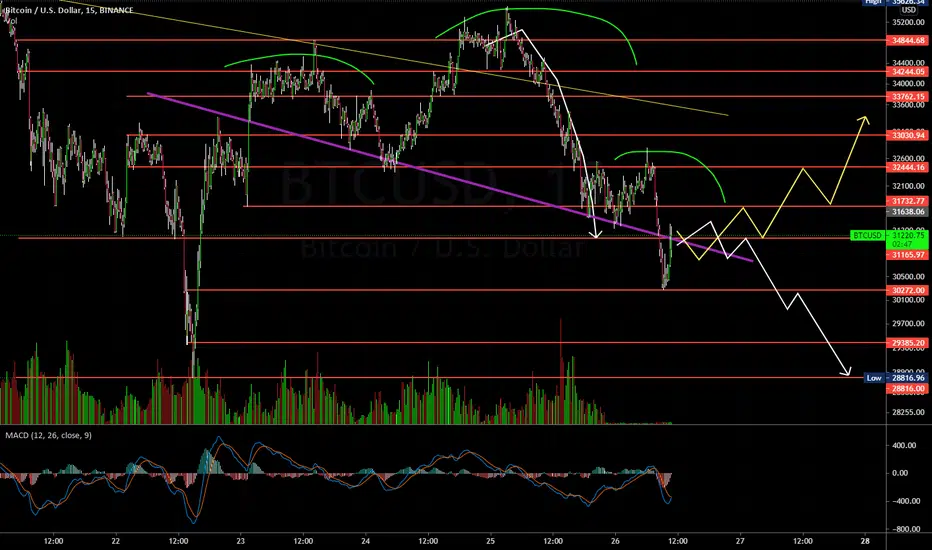Click the date 22 on the time axis

[115, 541]
